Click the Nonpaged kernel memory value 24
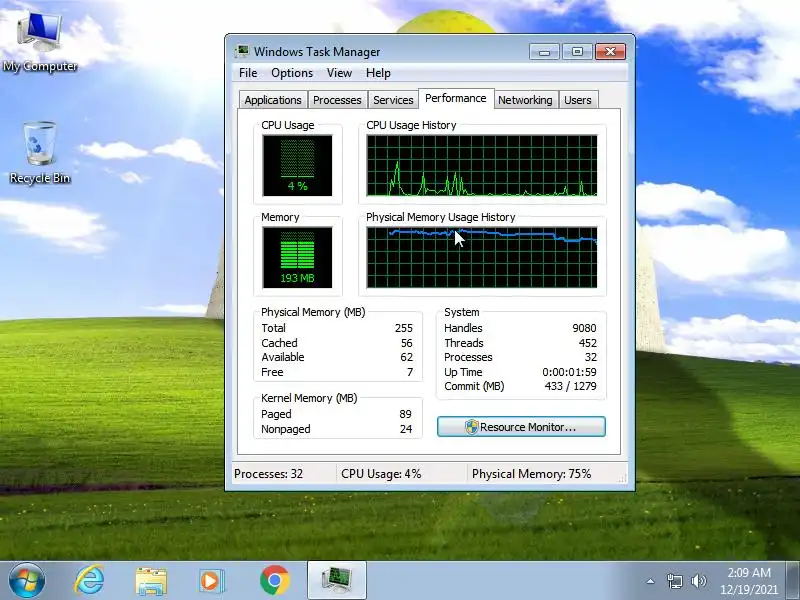Viewport: 800px width, 600px height. [x=406, y=429]
